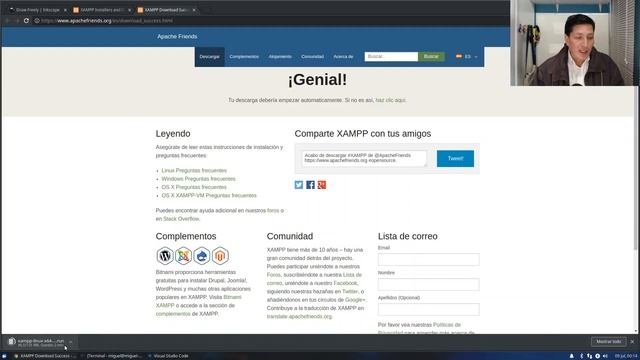Open the WordPress add-on icon

coord(165,256)
